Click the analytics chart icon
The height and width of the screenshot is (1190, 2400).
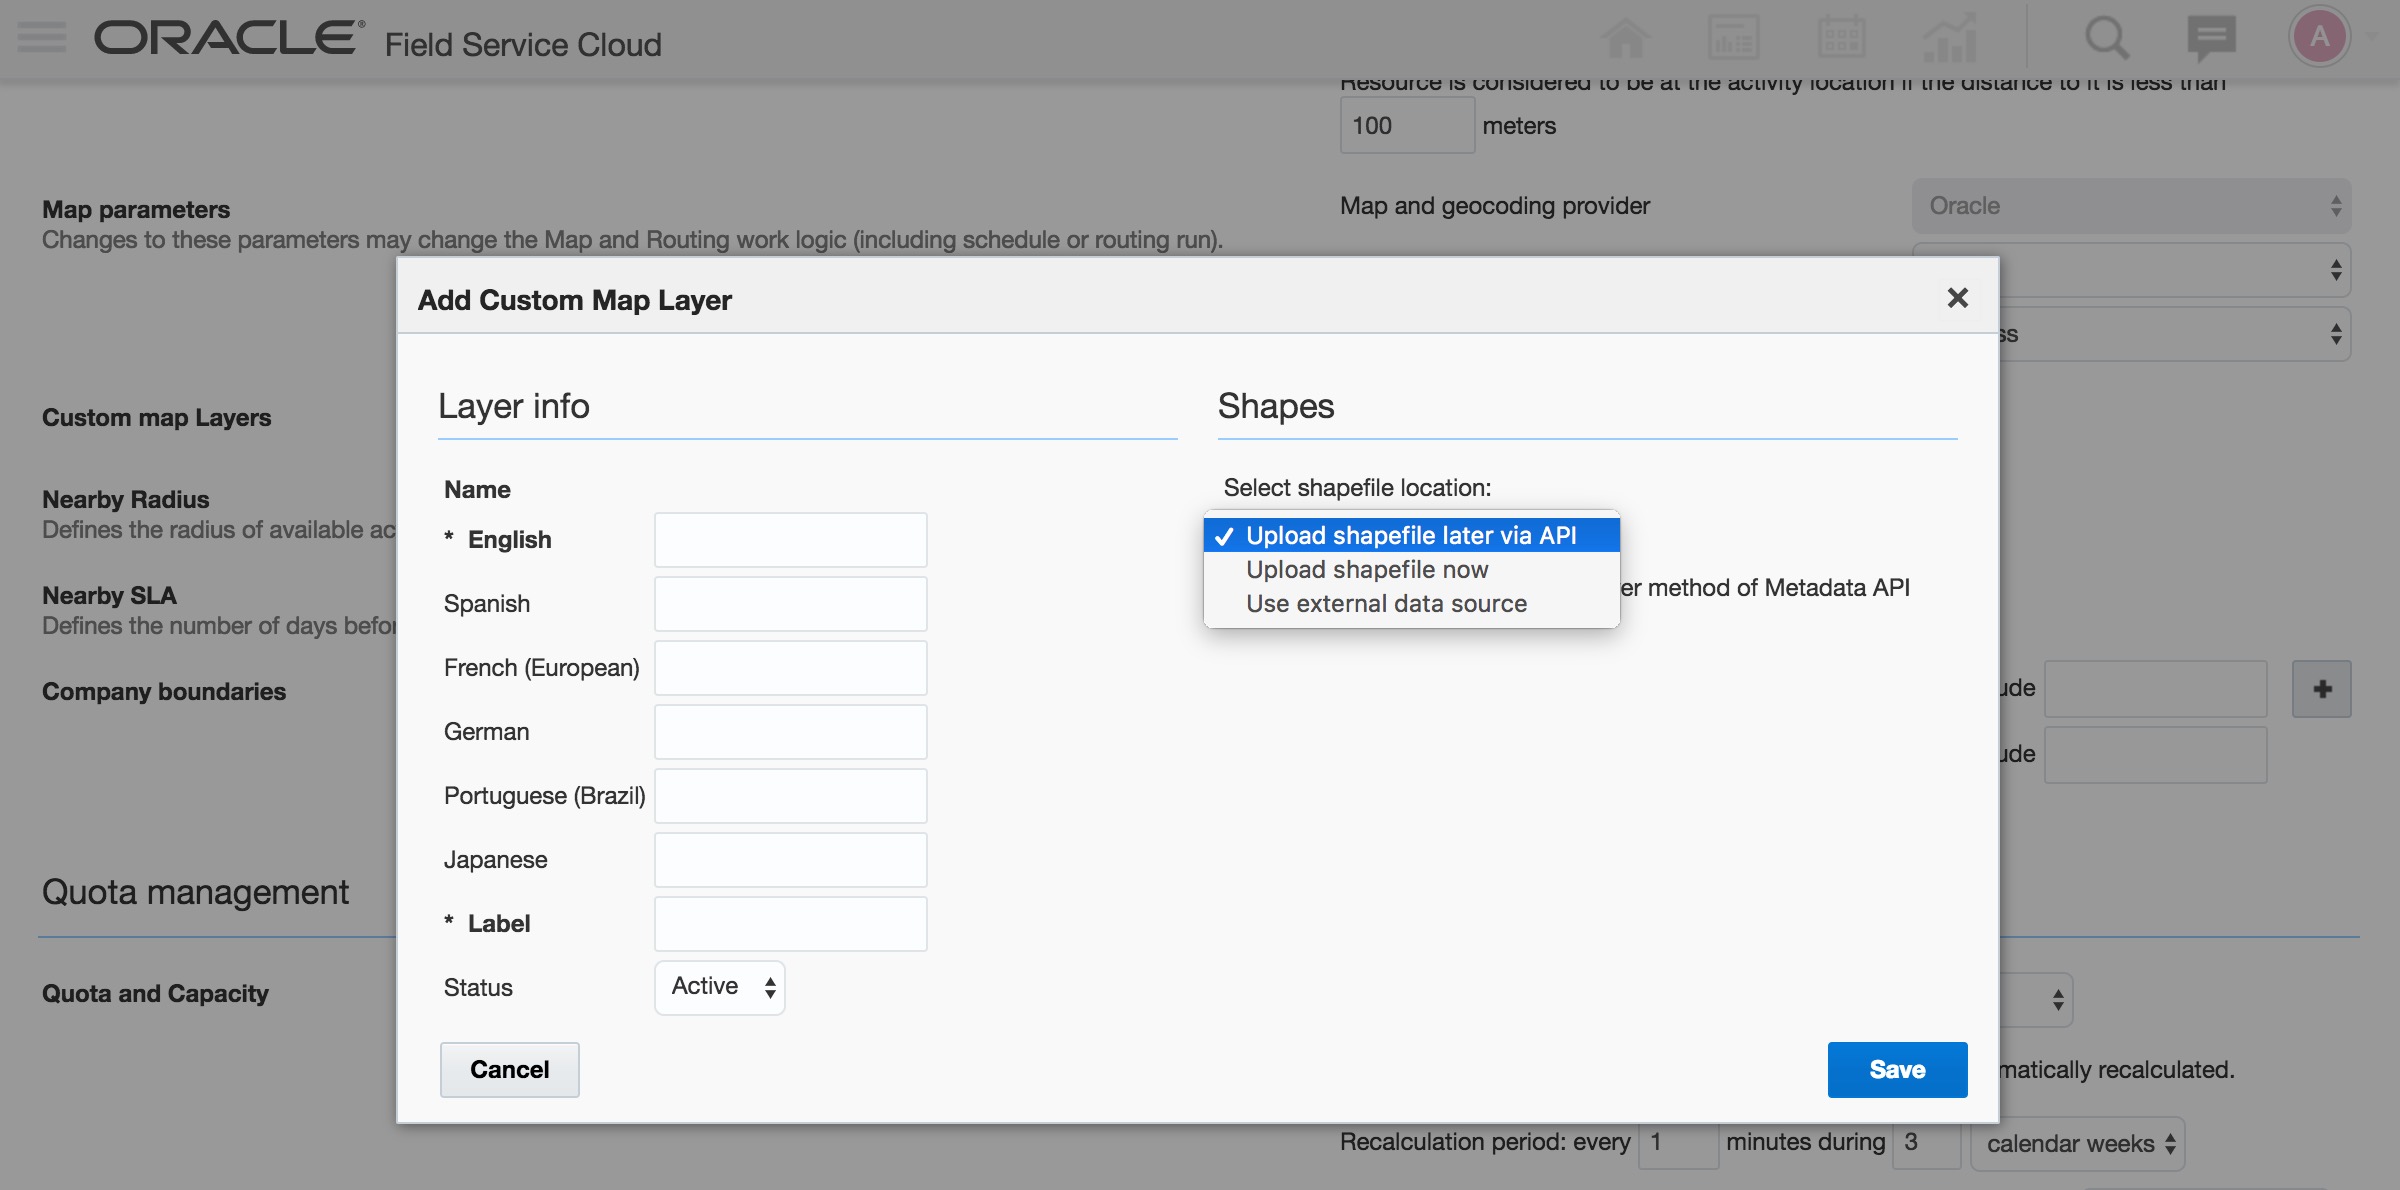(x=1949, y=38)
